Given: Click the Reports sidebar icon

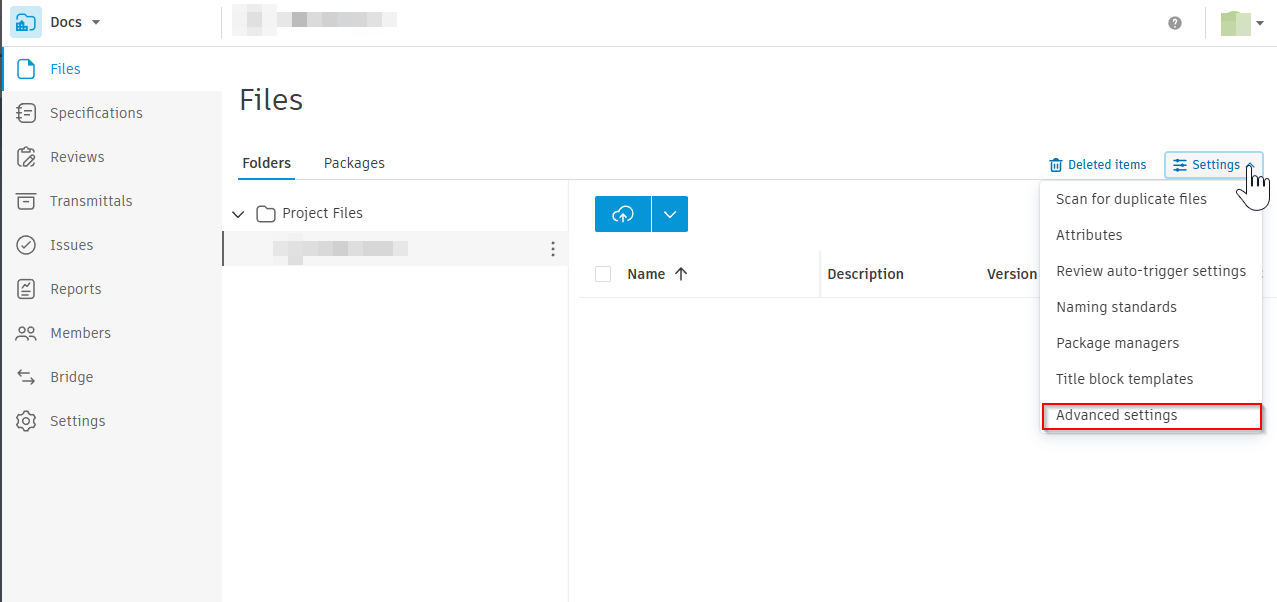Looking at the screenshot, I should coord(26,289).
